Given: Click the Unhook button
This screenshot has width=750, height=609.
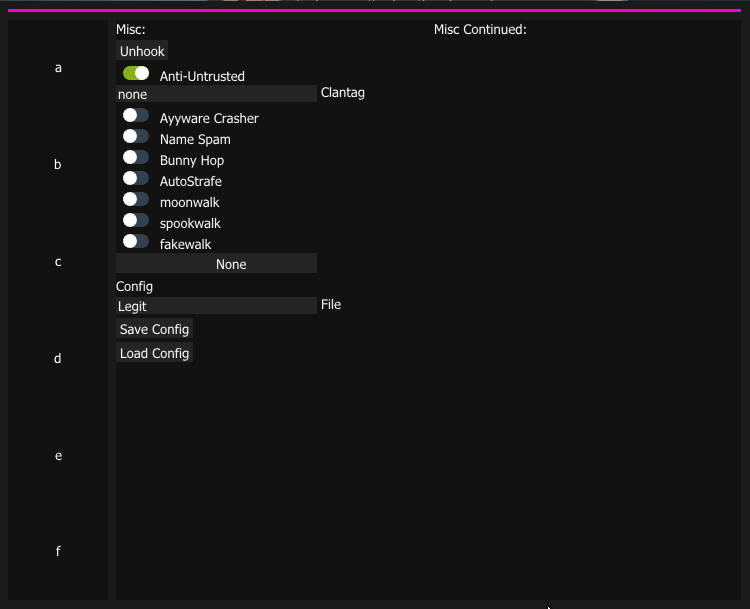Looking at the screenshot, I should pos(142,51).
